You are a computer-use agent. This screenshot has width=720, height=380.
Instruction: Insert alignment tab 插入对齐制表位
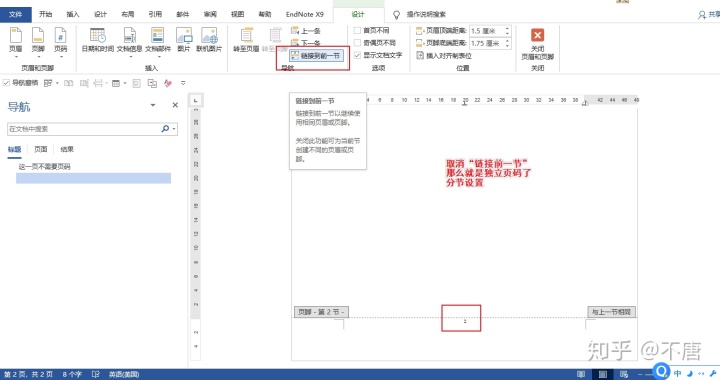pyautogui.click(x=444, y=56)
